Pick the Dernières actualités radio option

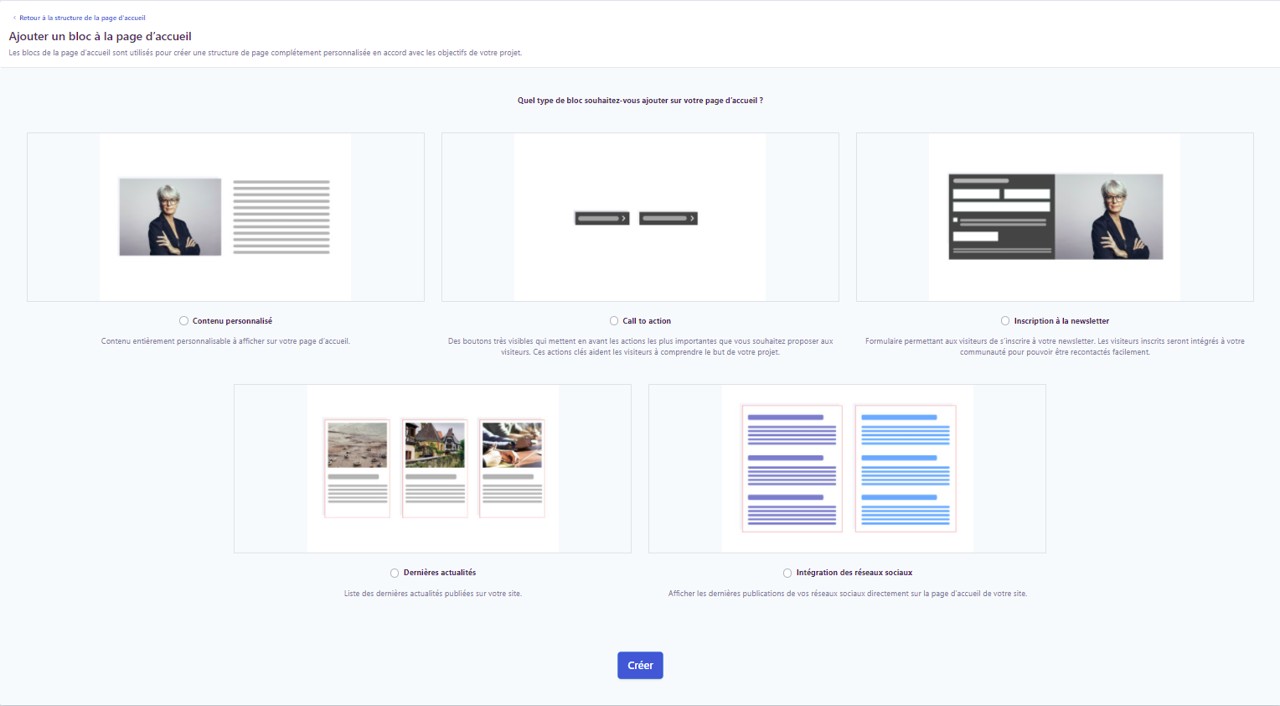click(395, 573)
